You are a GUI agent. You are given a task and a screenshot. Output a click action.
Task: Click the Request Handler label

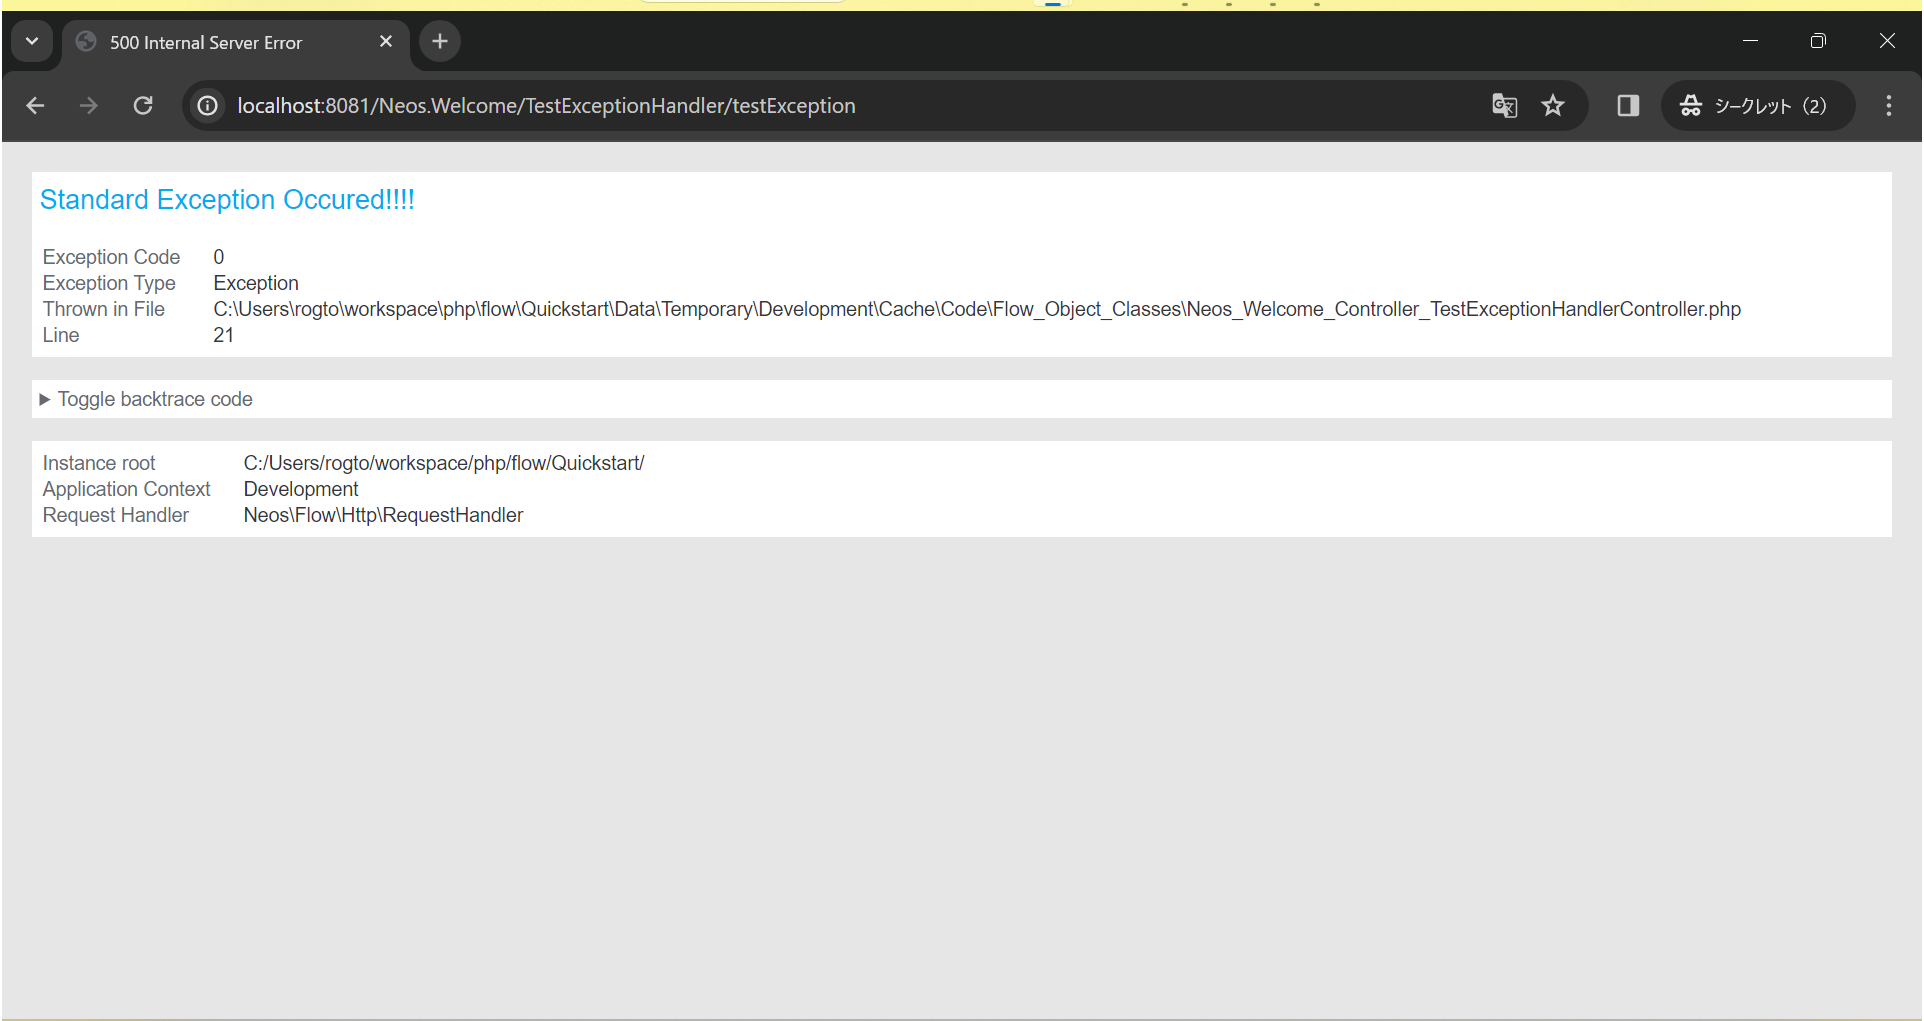(116, 515)
